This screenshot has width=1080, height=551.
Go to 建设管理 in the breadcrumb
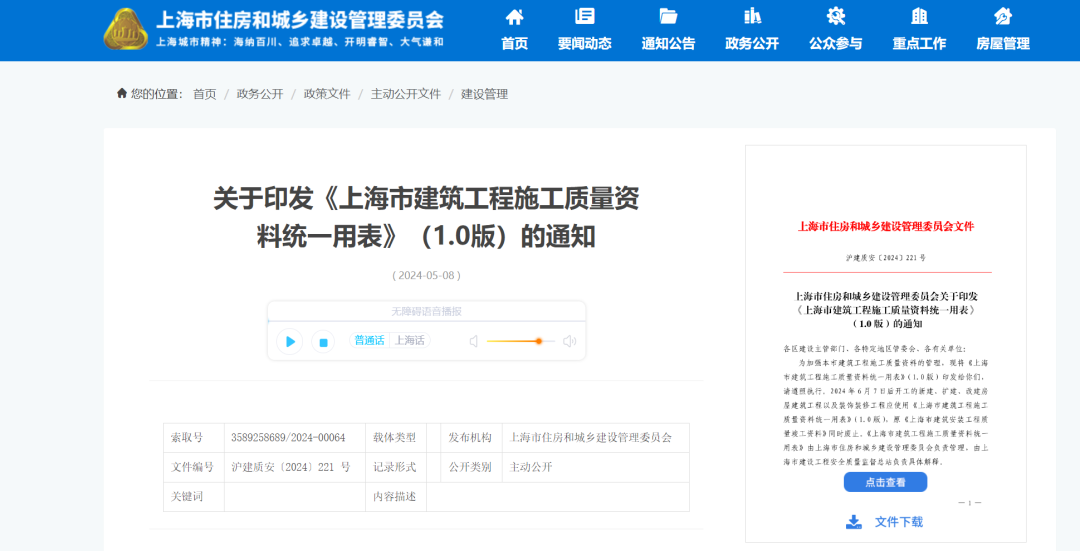tap(484, 94)
